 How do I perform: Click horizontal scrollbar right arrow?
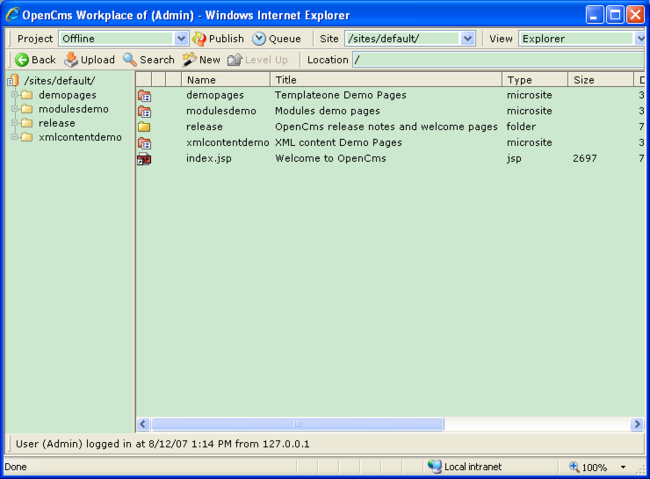tap(637, 424)
